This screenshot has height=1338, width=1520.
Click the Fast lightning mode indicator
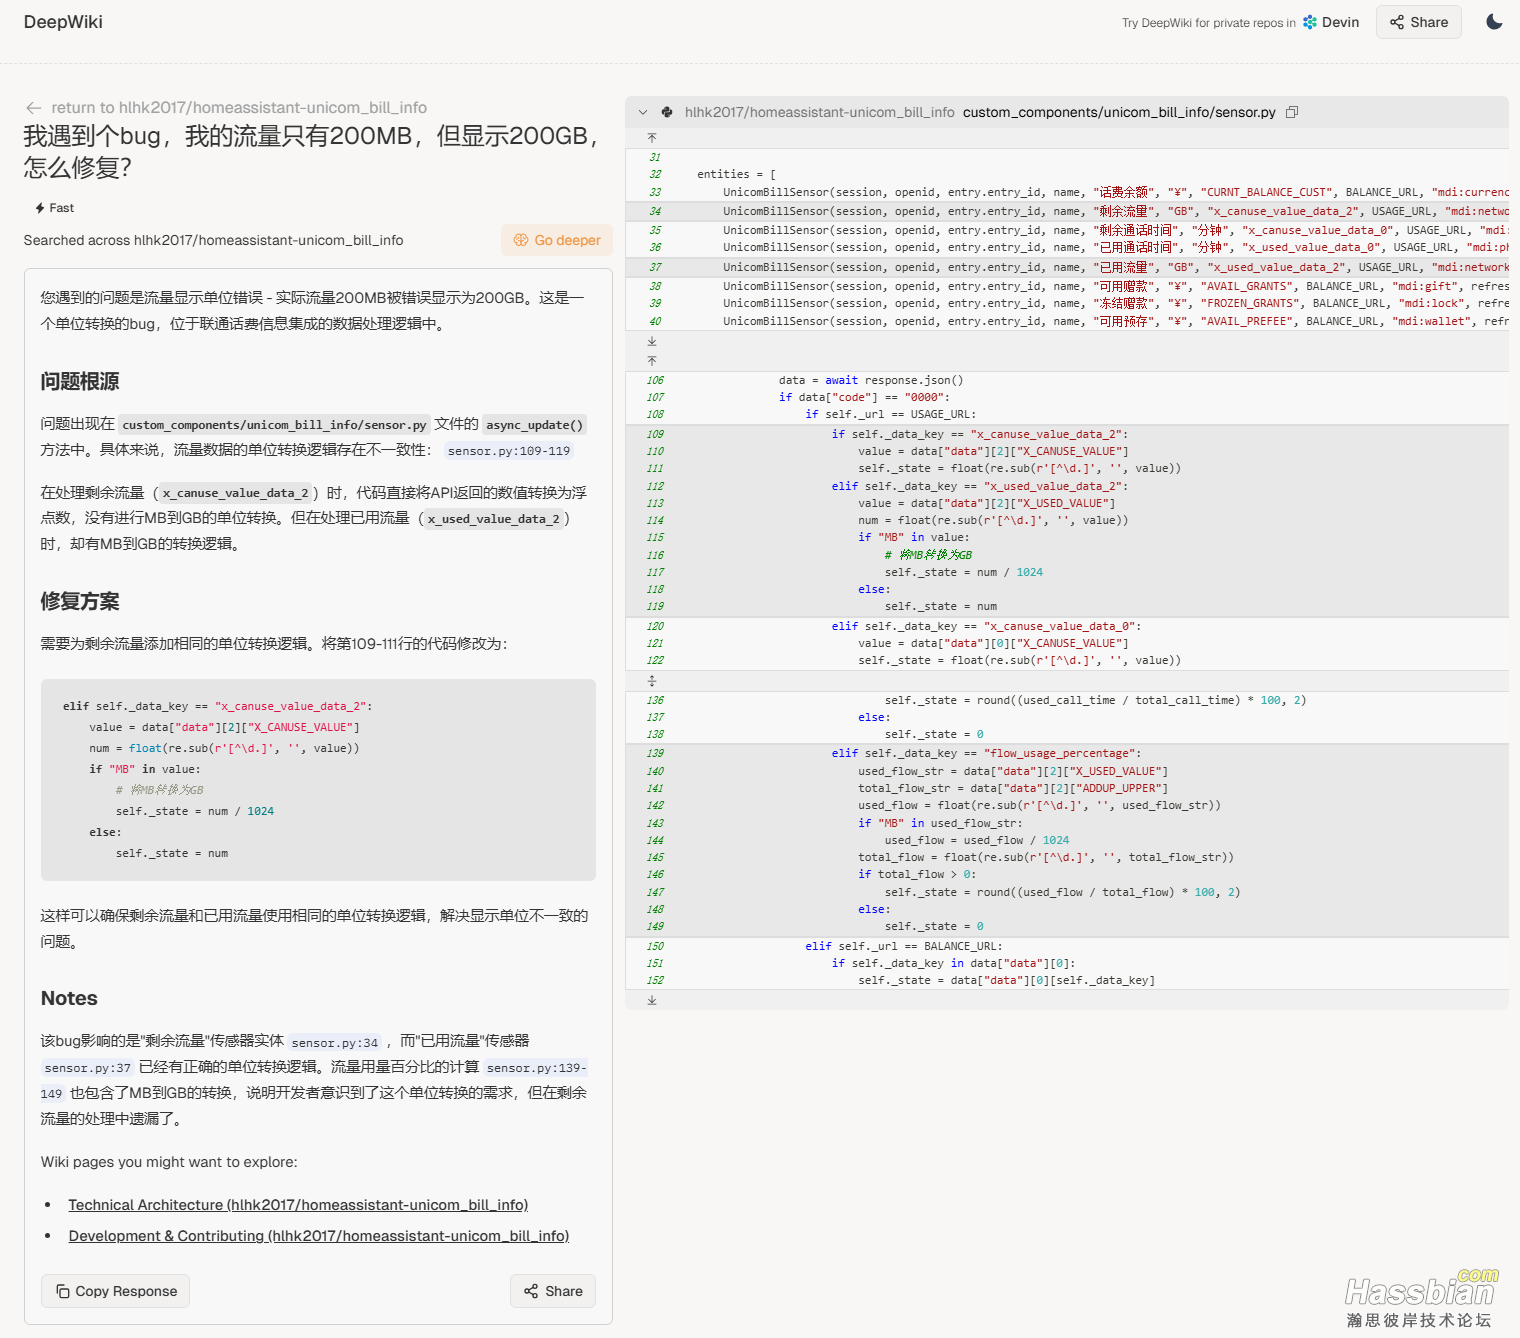pos(54,208)
